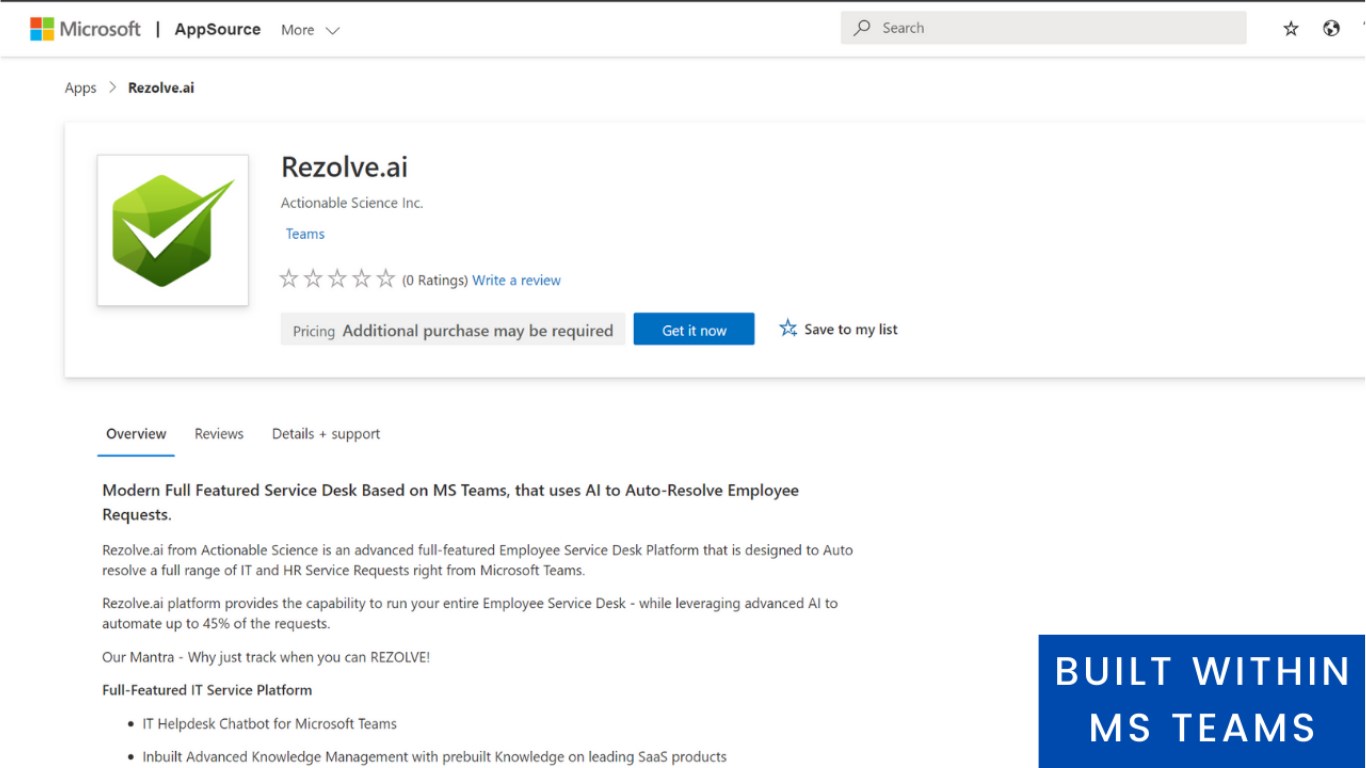Screen dimensions: 1366x768
Task: Click the fourth rating star
Action: click(361, 279)
